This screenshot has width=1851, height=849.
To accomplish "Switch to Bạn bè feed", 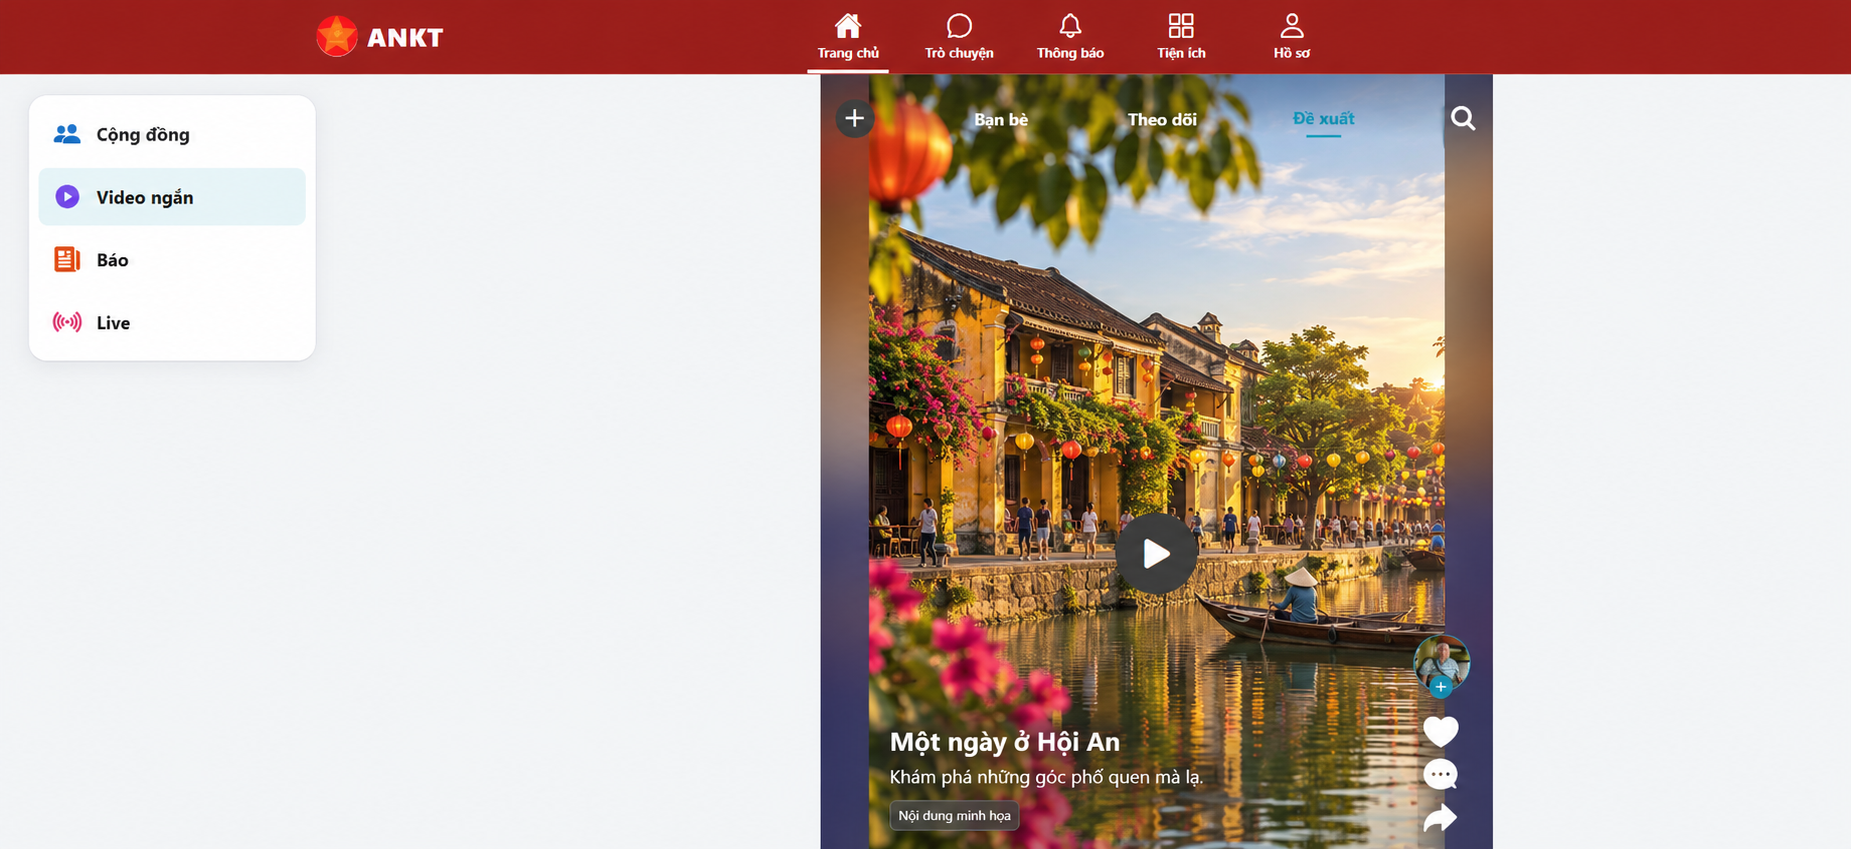I will pyautogui.click(x=1001, y=120).
